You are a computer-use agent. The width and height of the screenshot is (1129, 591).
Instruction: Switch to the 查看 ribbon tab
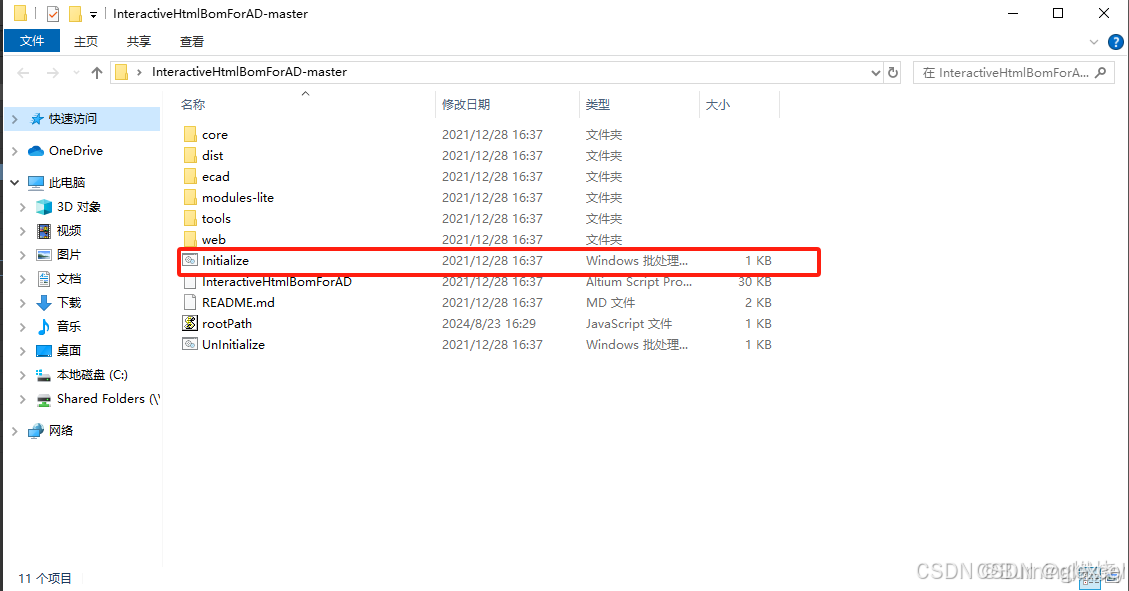192,42
